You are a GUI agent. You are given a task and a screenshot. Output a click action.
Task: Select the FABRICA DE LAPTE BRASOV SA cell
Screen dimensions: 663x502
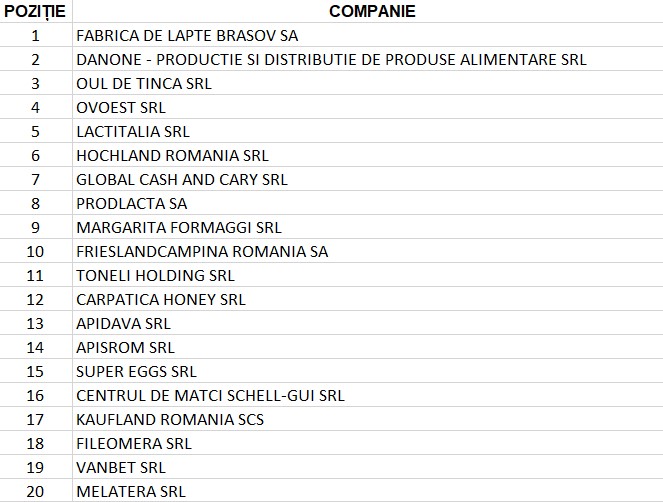[187, 35]
